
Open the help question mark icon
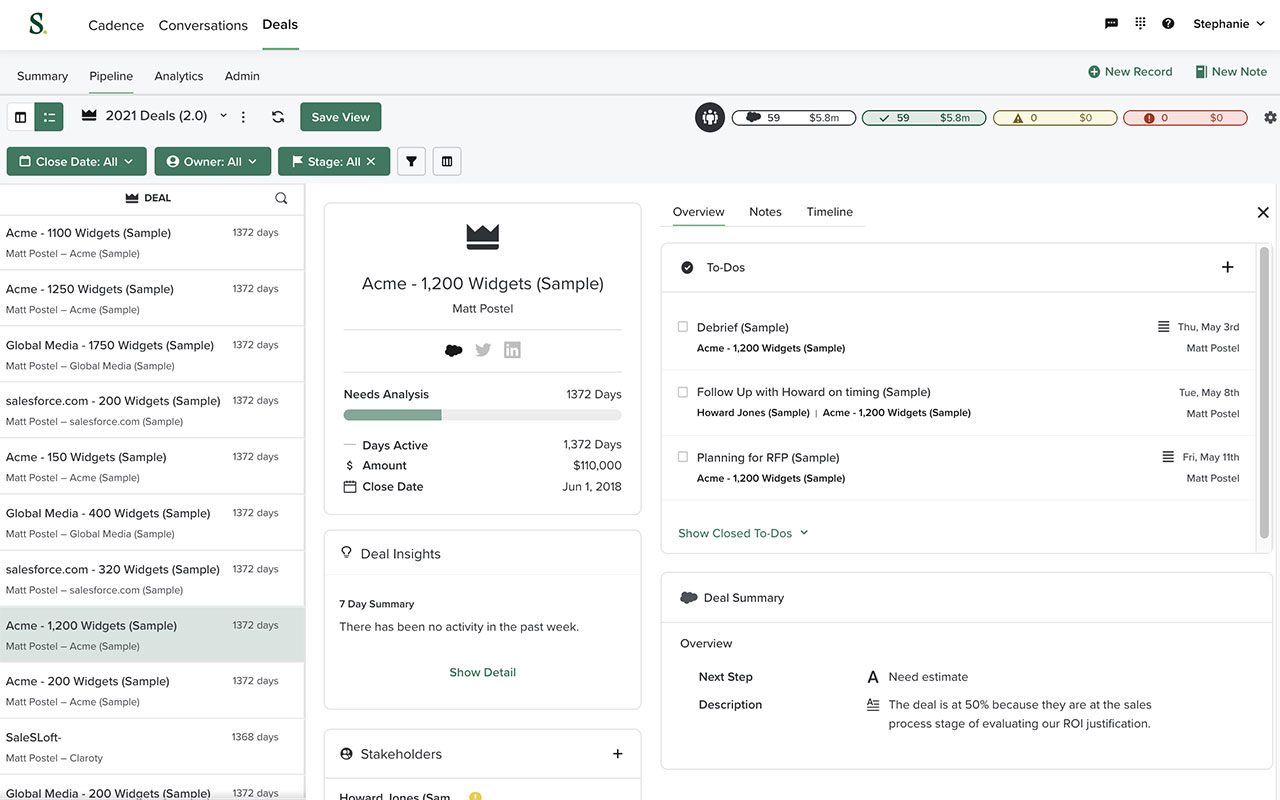click(1168, 24)
